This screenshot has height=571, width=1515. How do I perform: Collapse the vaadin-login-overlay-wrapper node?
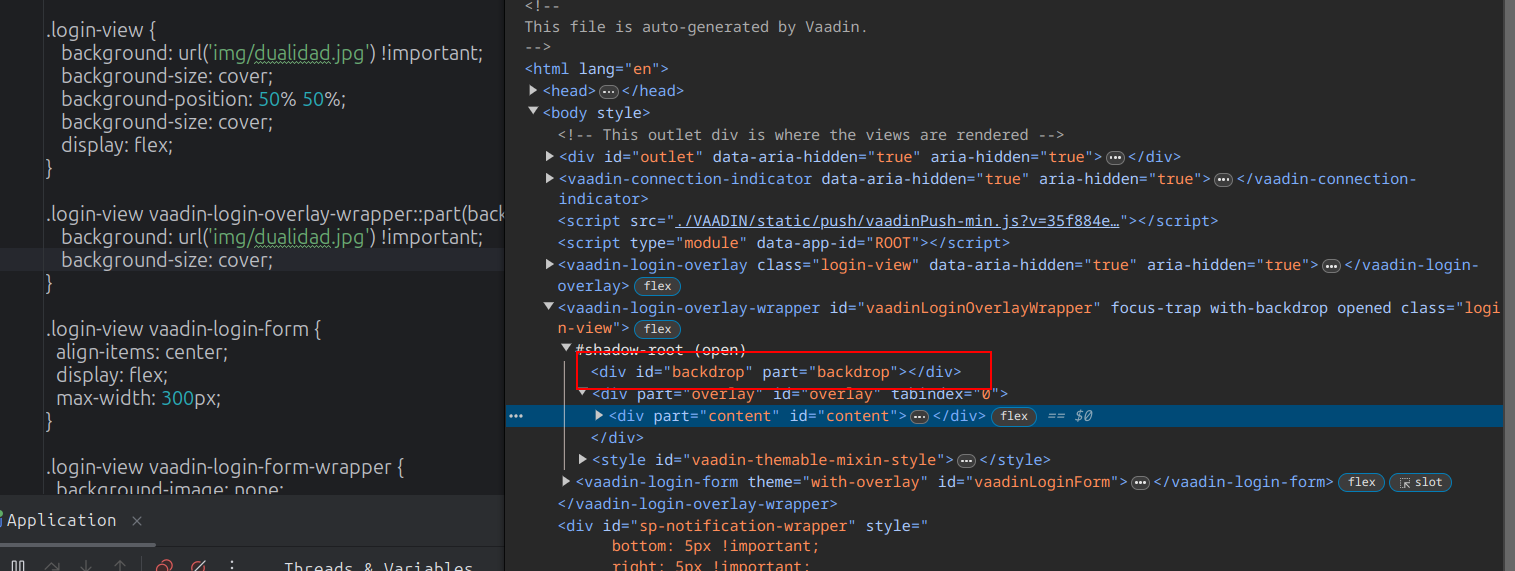point(550,308)
